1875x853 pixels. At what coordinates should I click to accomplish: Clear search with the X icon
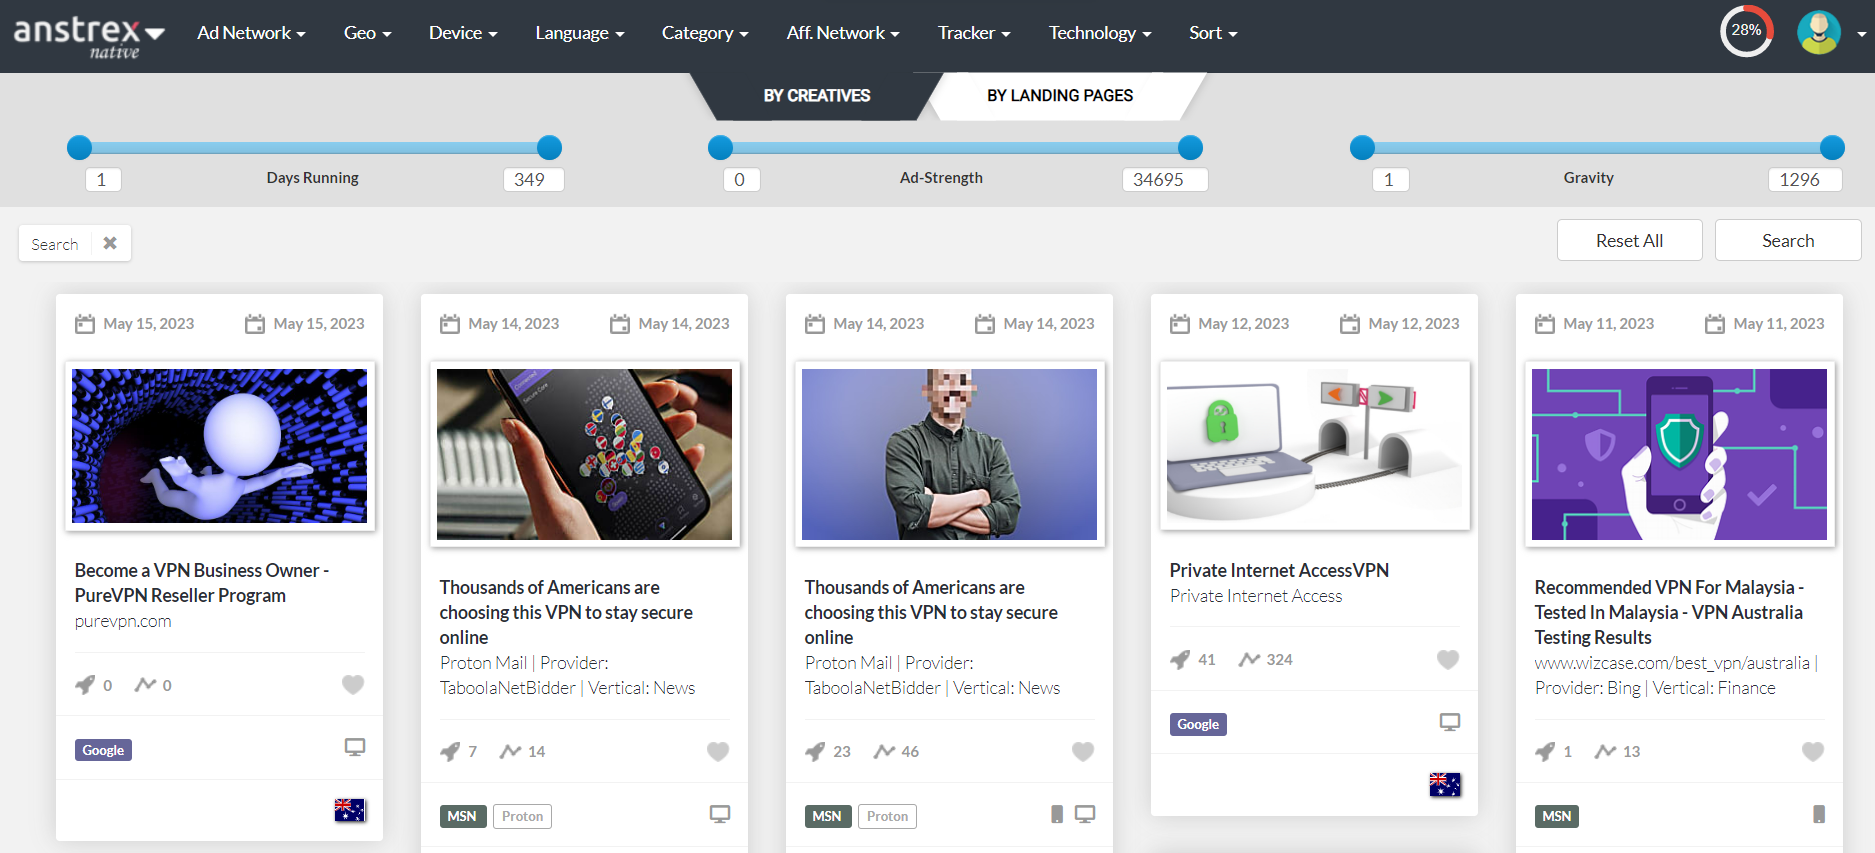coord(110,243)
